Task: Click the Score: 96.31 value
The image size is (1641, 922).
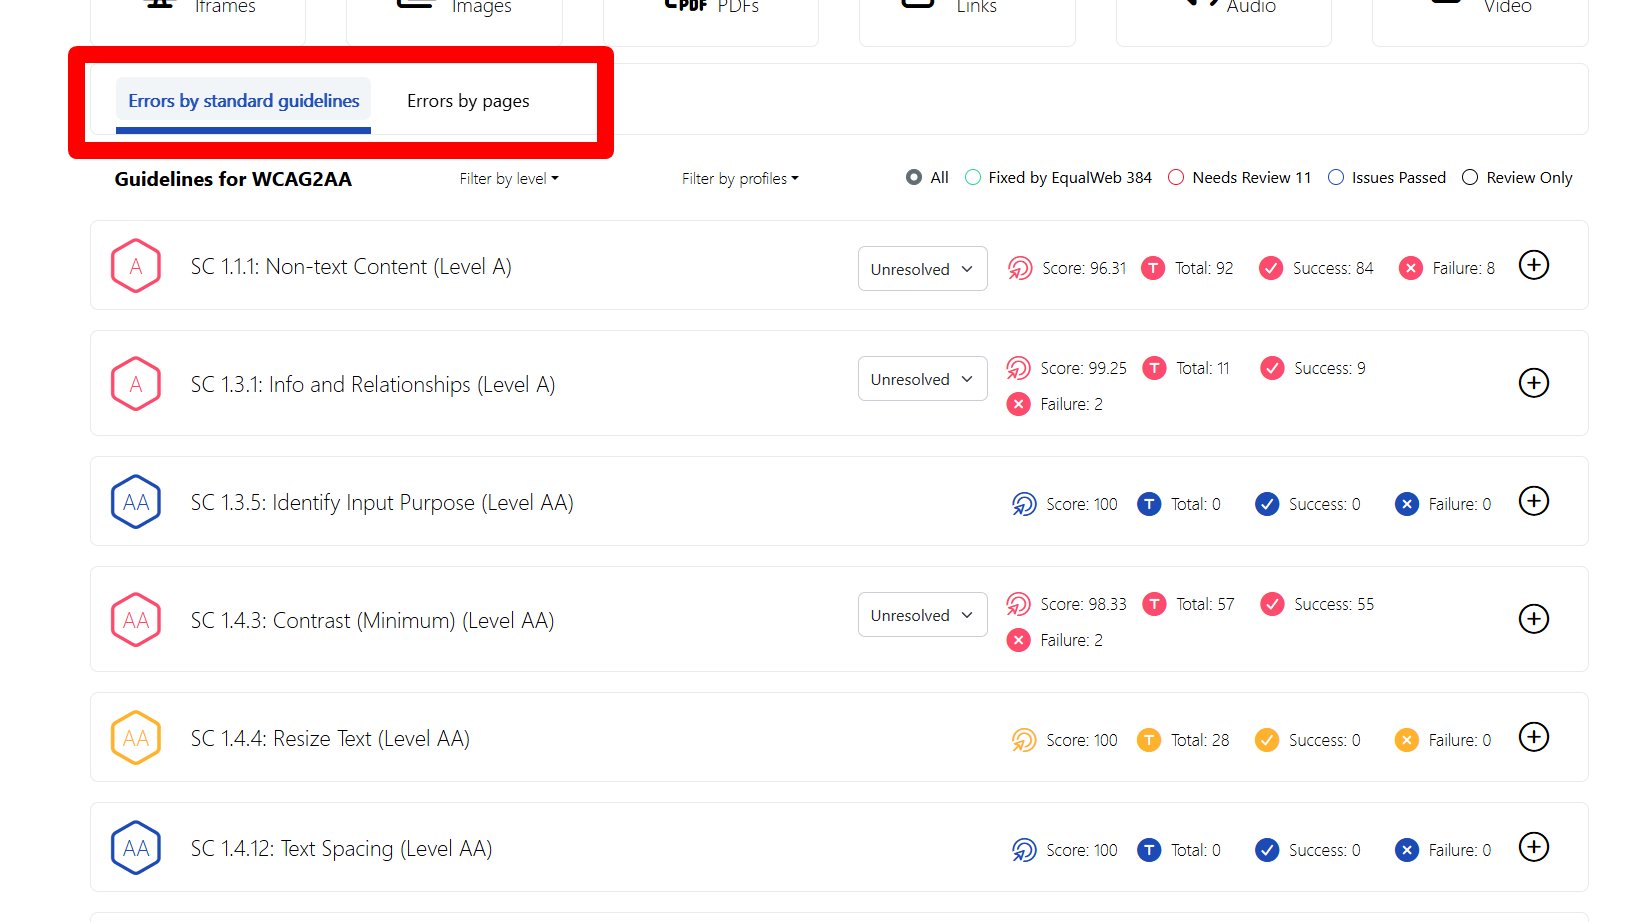Action: coord(1084,268)
